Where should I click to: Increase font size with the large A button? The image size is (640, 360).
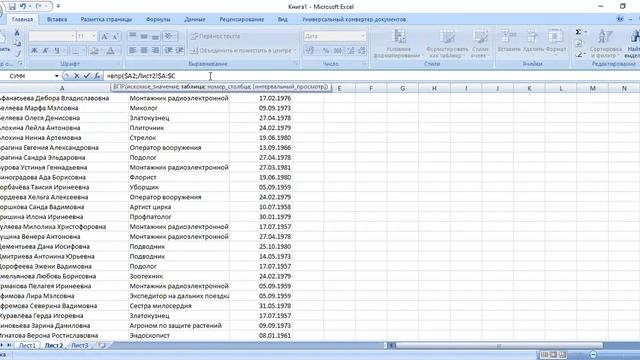point(104,36)
